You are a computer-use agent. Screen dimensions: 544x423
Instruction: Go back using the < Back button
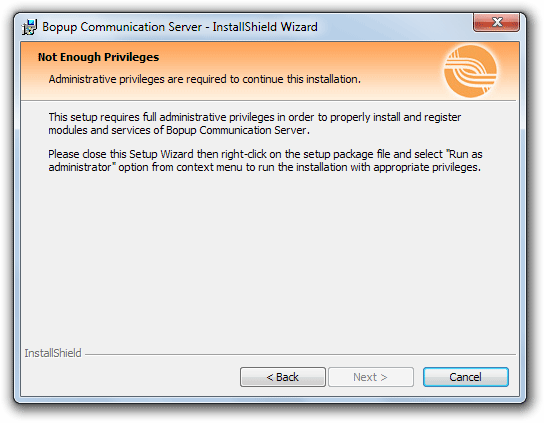pos(283,377)
